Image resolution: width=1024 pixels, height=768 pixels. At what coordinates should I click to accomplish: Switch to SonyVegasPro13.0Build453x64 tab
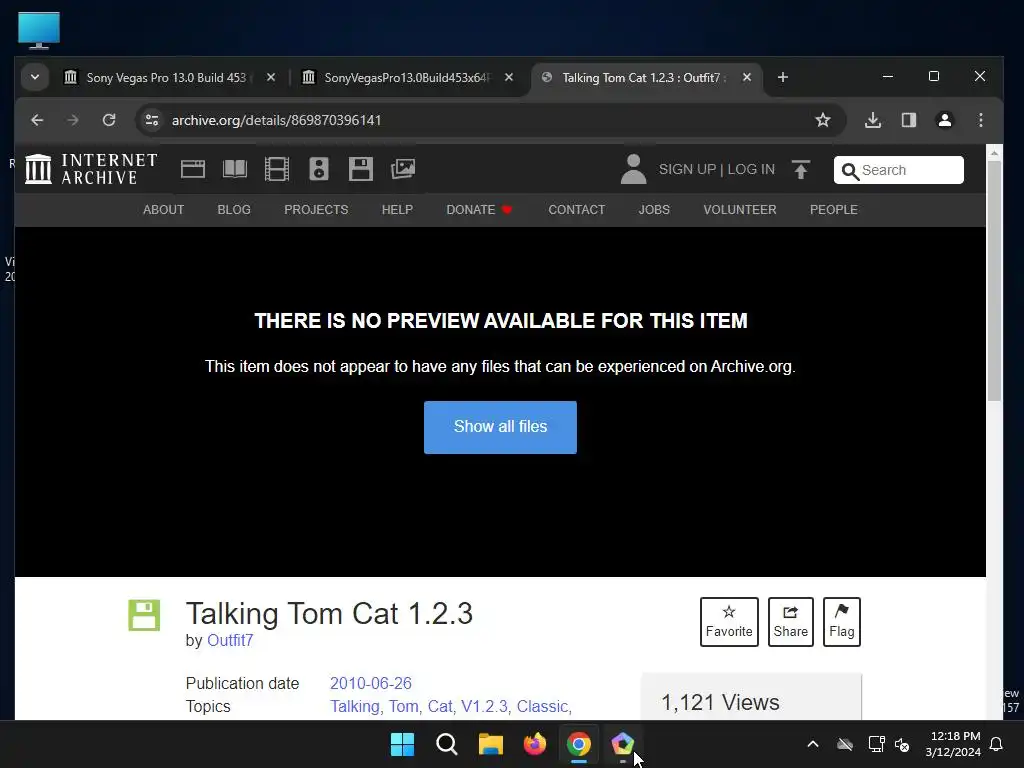point(405,78)
